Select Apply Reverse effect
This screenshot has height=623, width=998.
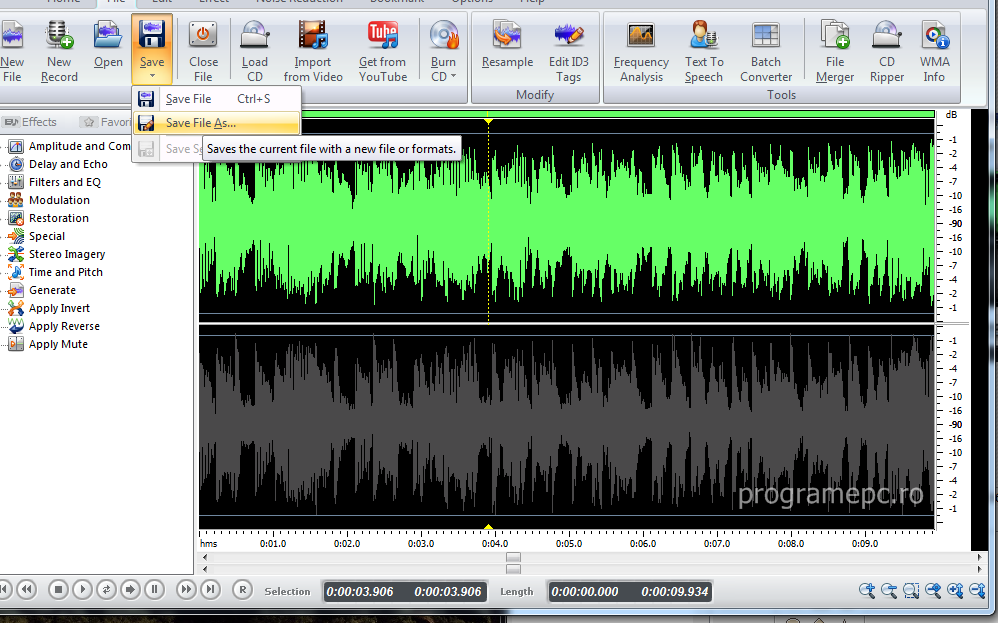click(x=54, y=326)
